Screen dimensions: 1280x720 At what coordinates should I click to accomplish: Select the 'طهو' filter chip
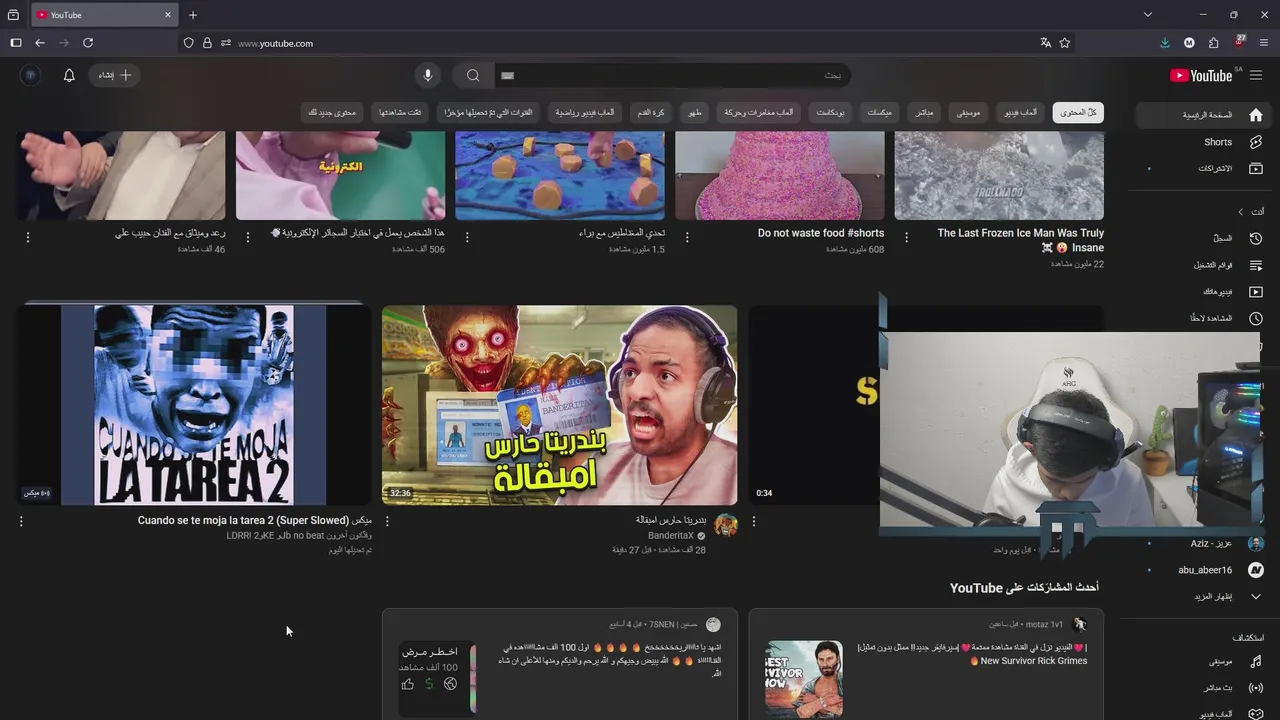click(x=694, y=113)
